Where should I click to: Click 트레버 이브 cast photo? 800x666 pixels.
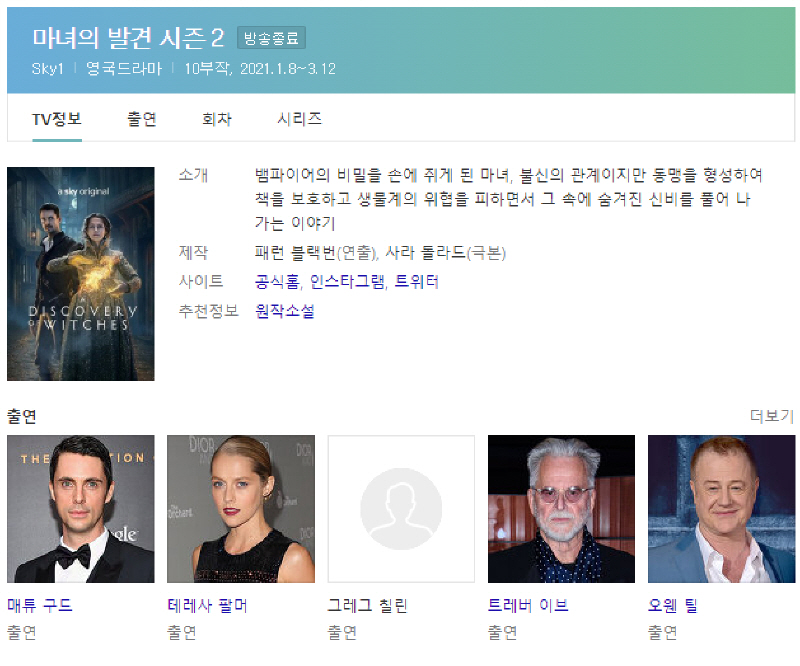click(x=561, y=509)
